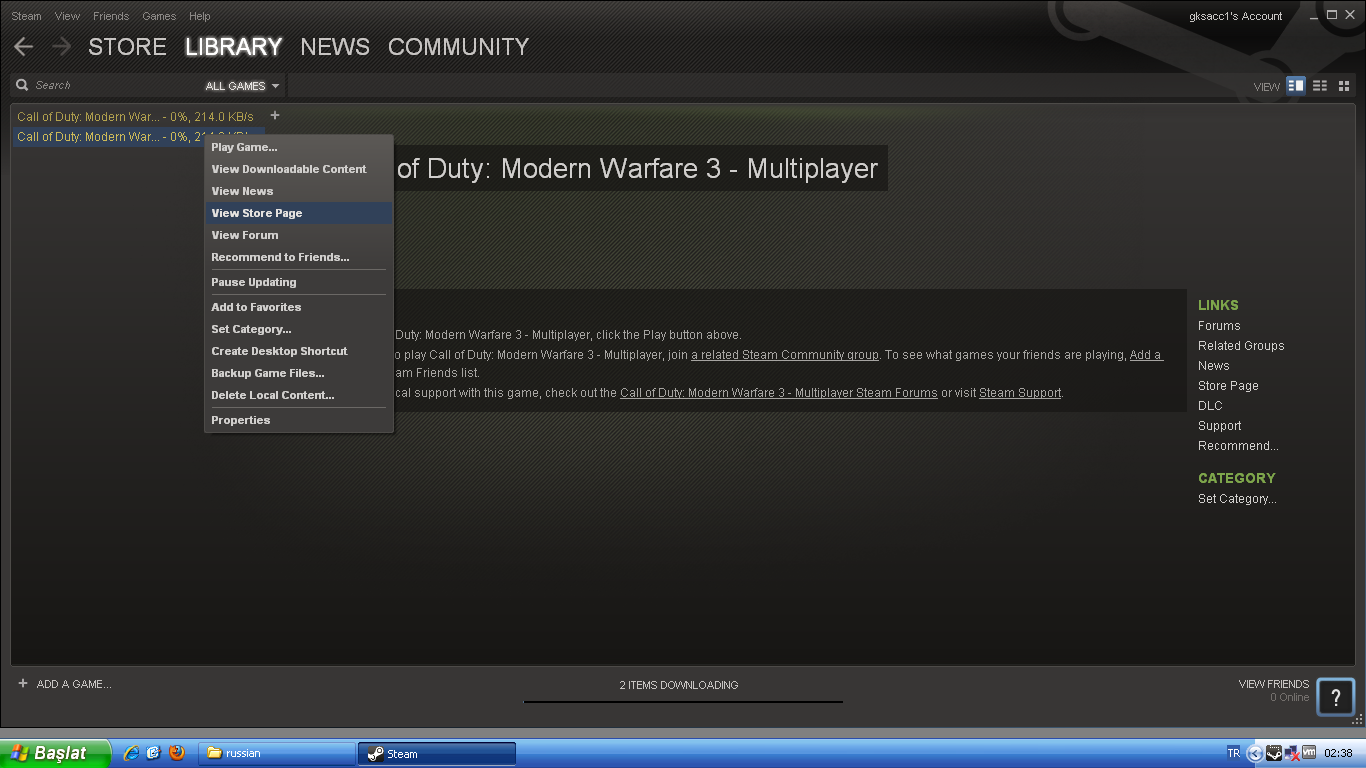Open Modern Warfare 3 Multiplayer Steam Forums link
This screenshot has height=768, width=1366.
tap(779, 393)
